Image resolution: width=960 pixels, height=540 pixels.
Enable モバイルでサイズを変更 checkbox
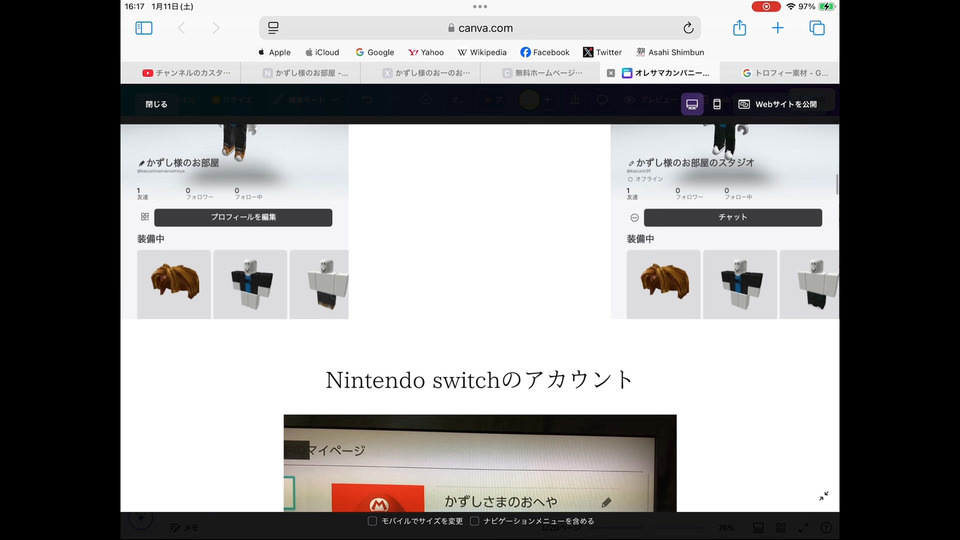pyautogui.click(x=372, y=521)
